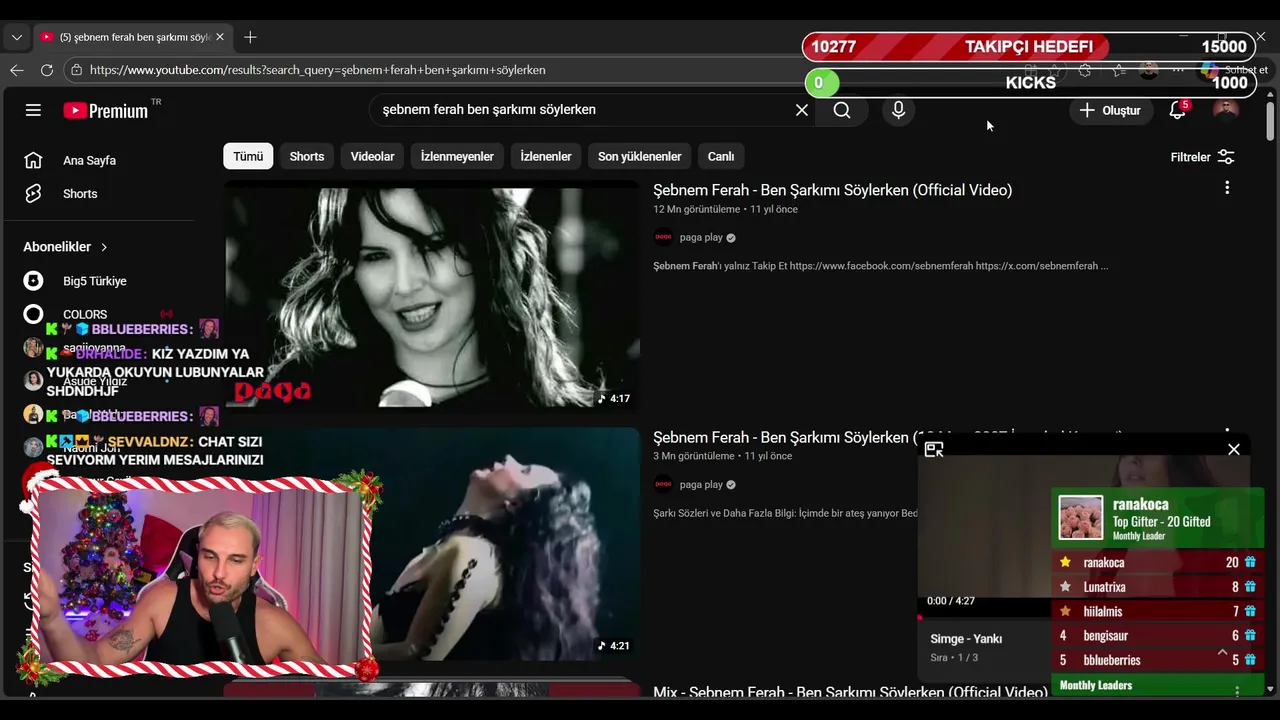
Task: Select the İzlenenler filter chip
Action: pyautogui.click(x=546, y=156)
